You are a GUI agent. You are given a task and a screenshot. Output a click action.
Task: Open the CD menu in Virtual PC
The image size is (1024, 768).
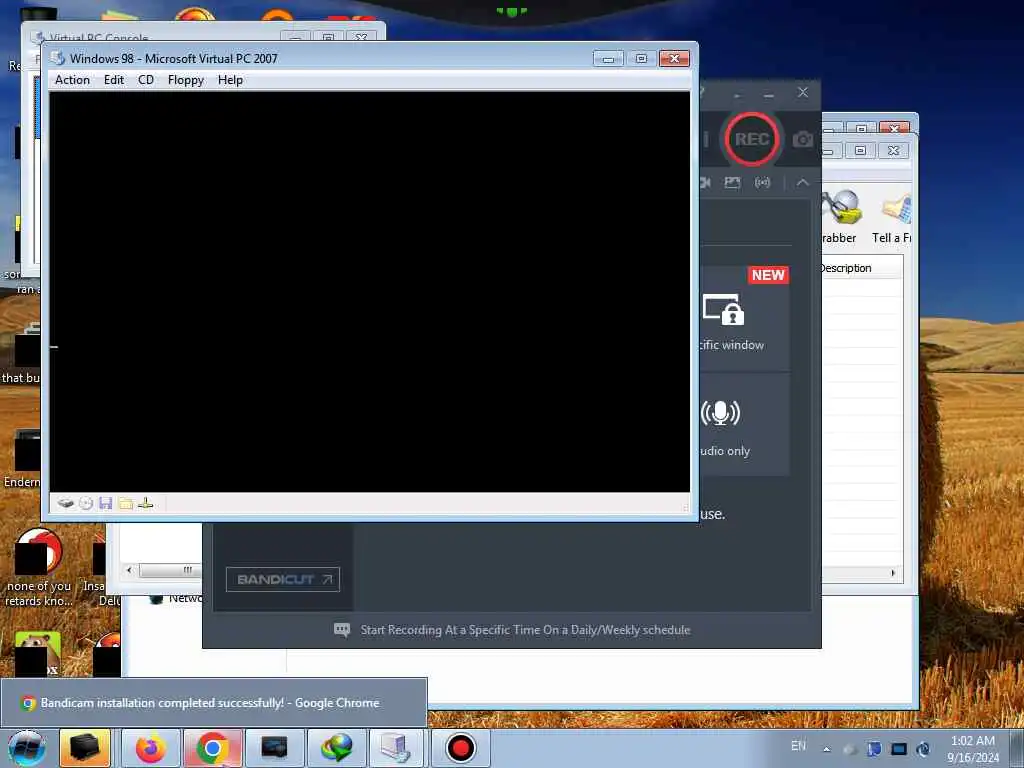click(146, 80)
